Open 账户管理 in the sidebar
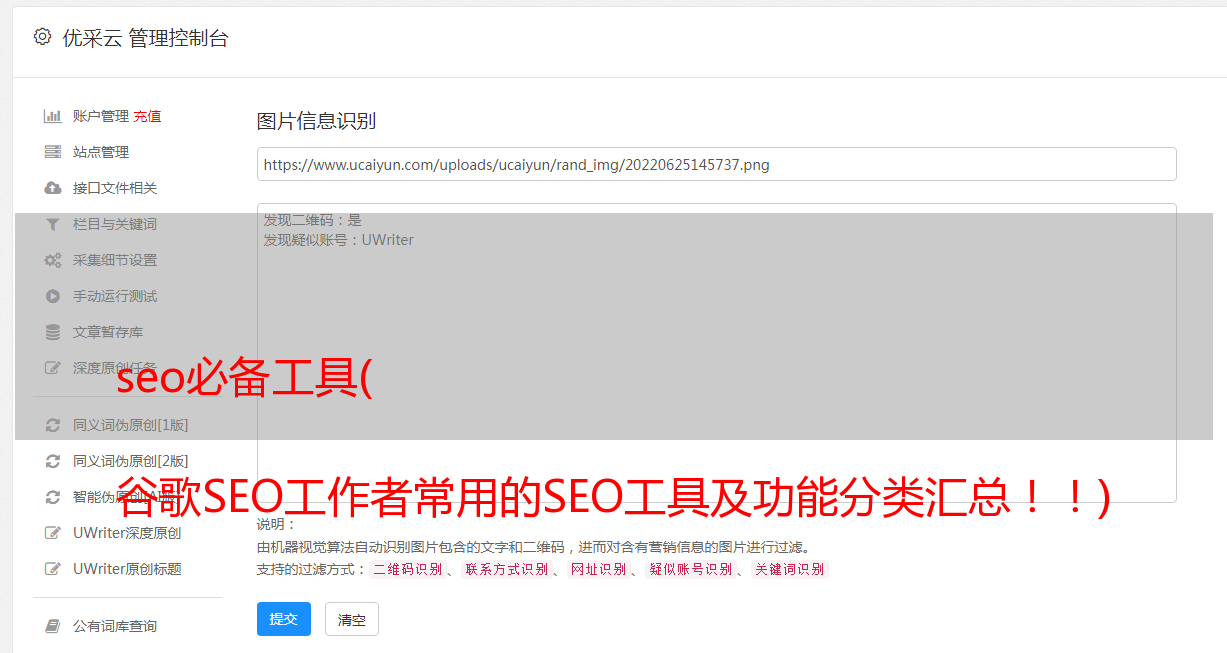The image size is (1227, 653). point(101,116)
